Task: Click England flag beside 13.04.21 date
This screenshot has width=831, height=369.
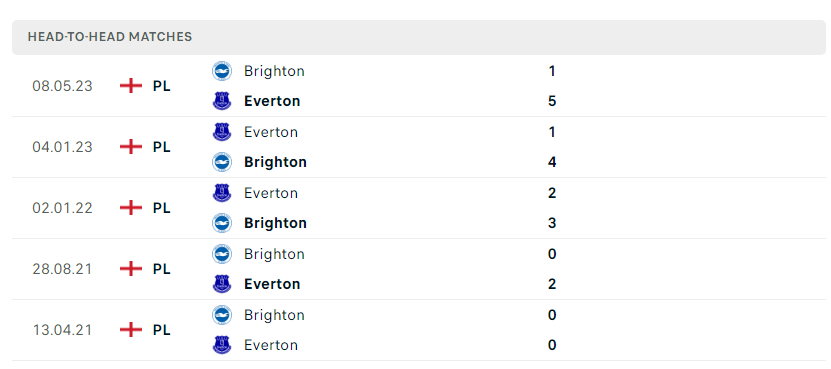Action: coord(131,330)
